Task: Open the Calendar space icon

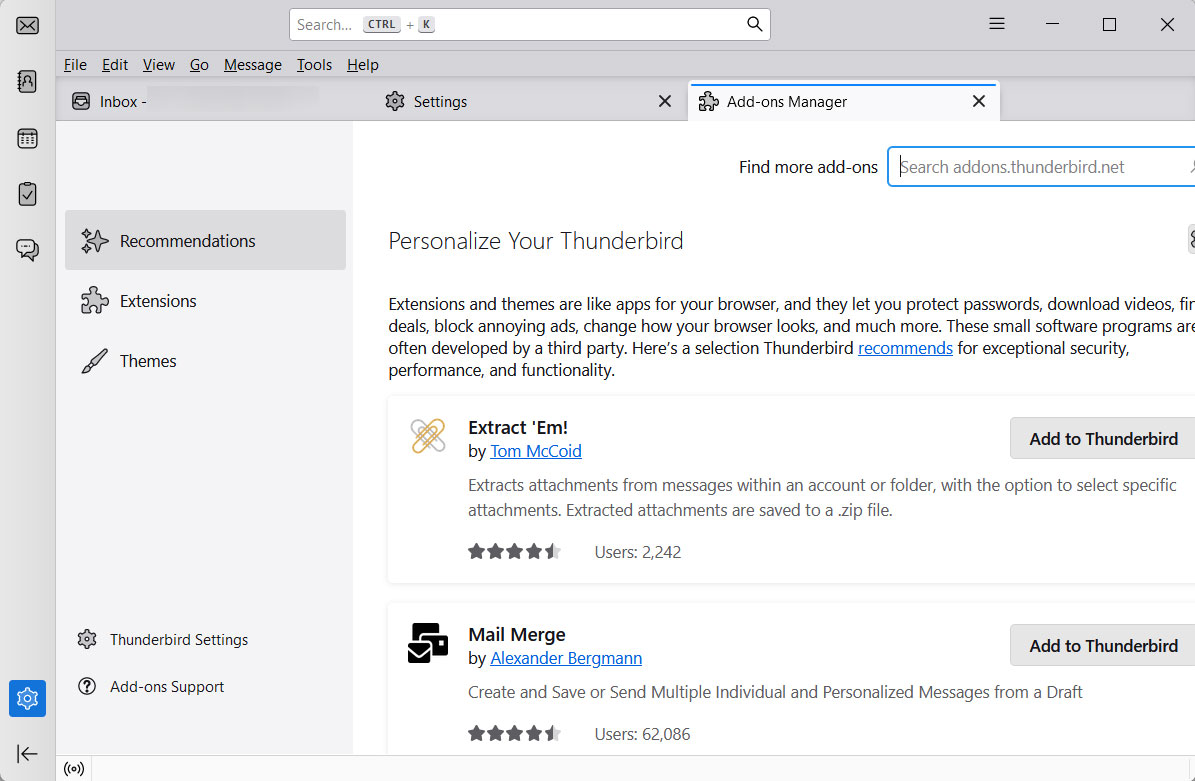Action: tap(28, 139)
